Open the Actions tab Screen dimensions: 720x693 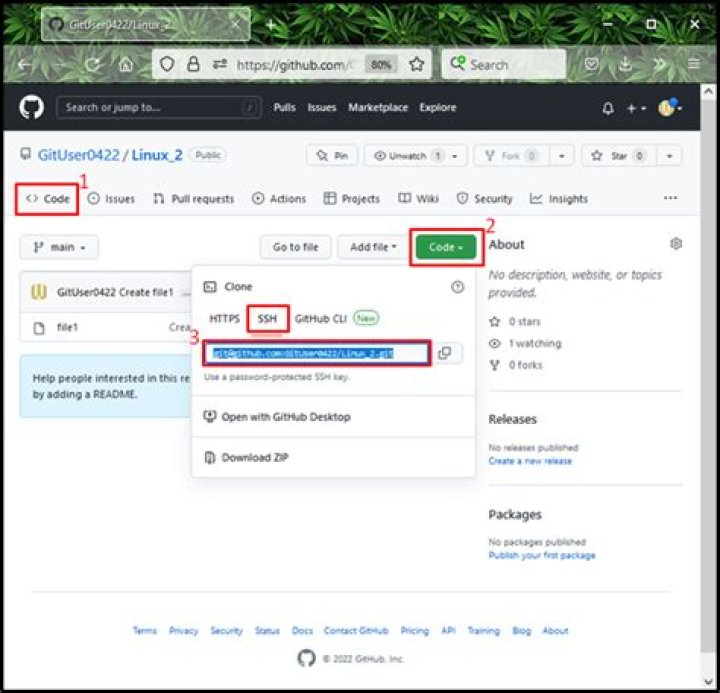[x=279, y=199]
